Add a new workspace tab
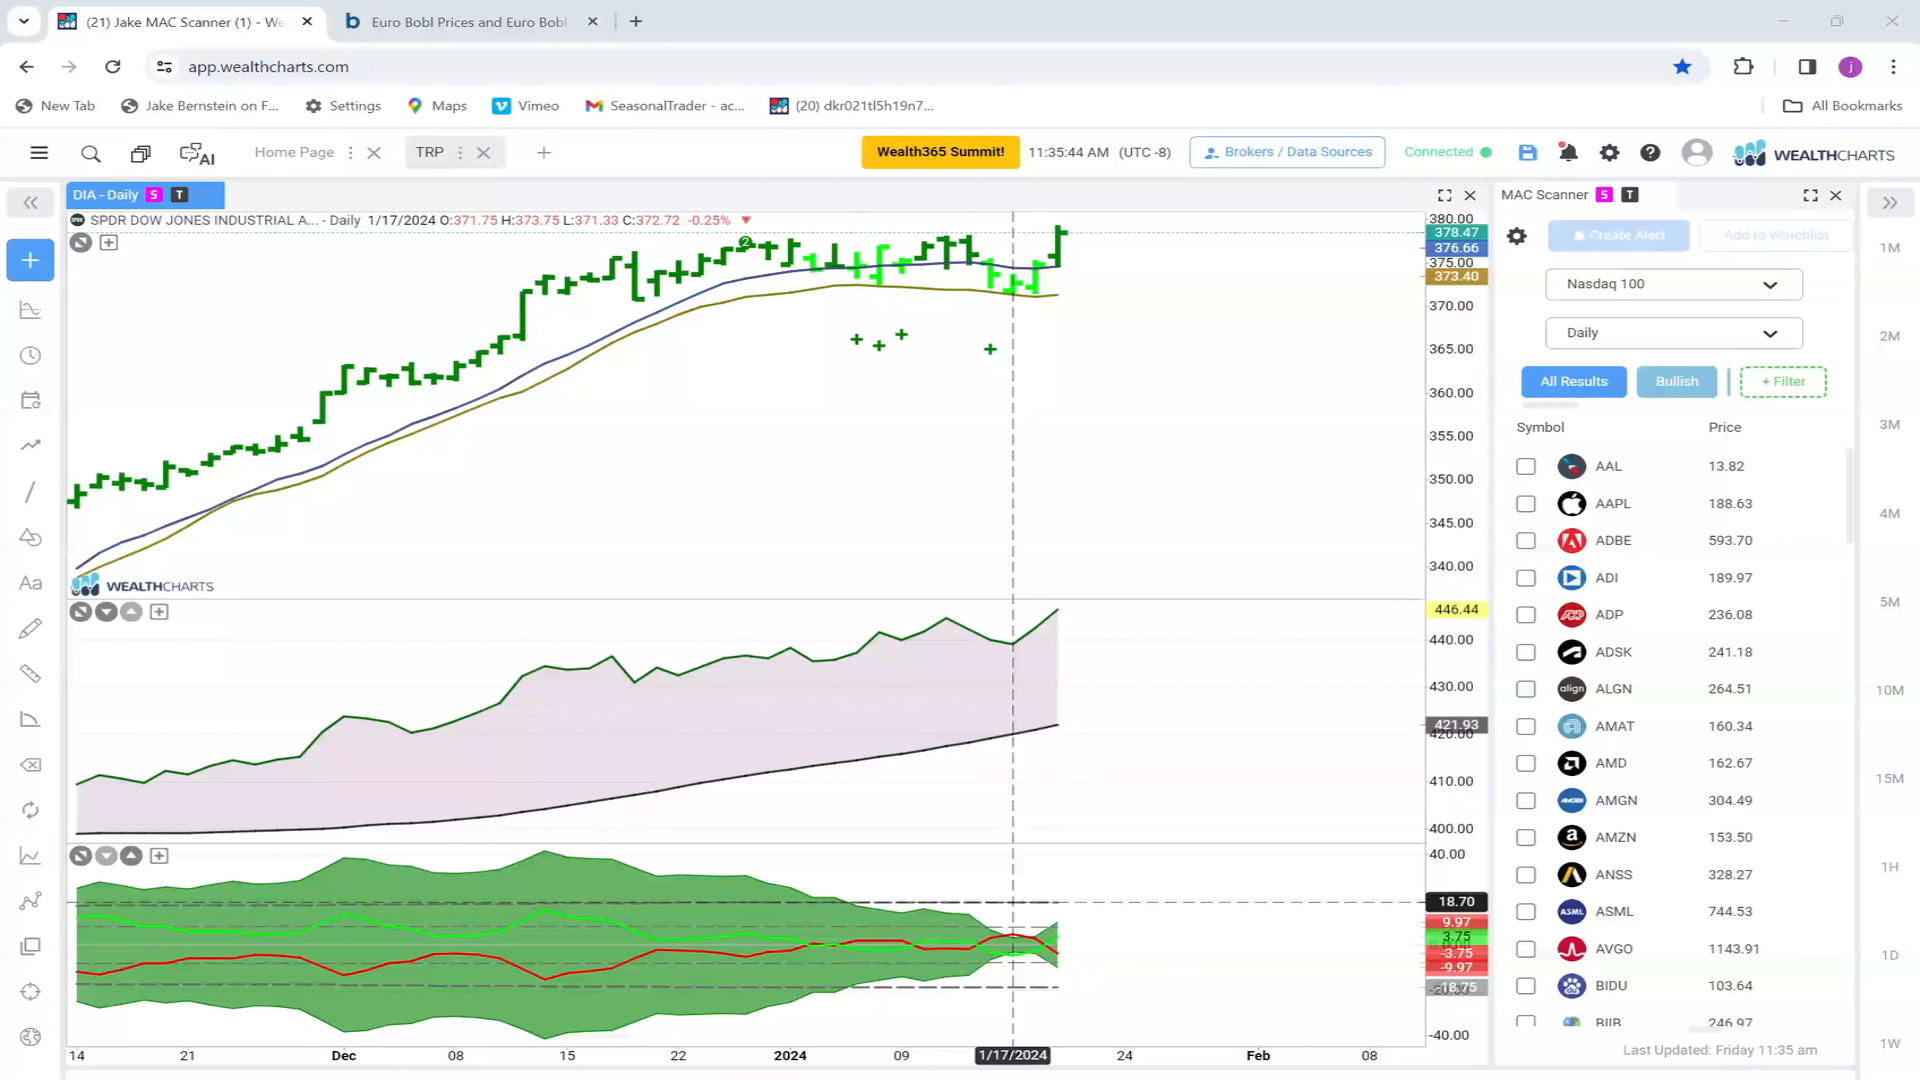This screenshot has height=1080, width=1920. pos(544,153)
